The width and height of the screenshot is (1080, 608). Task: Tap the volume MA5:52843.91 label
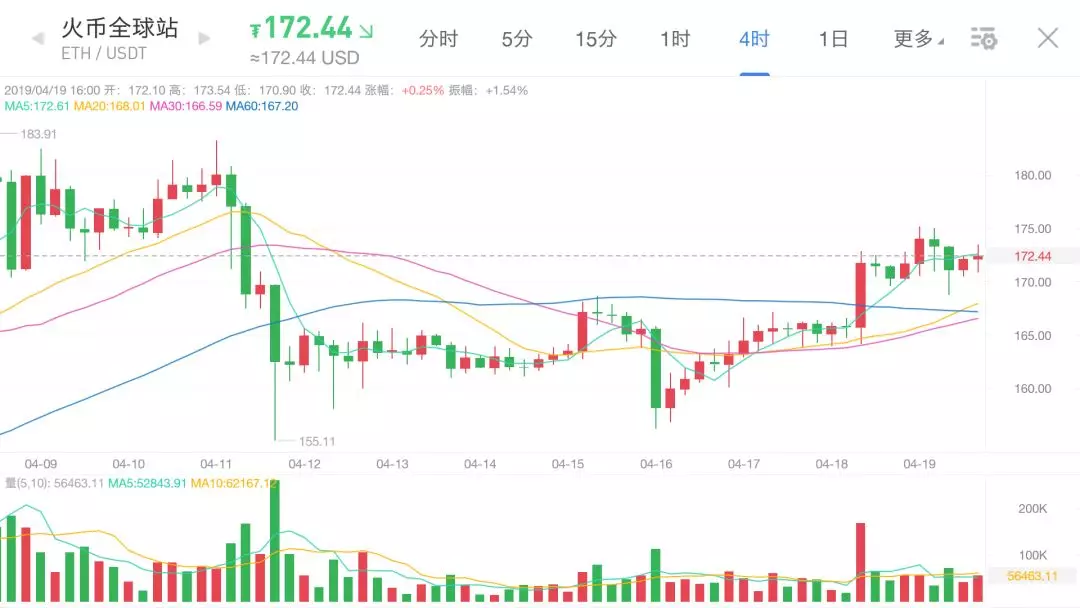click(x=147, y=483)
